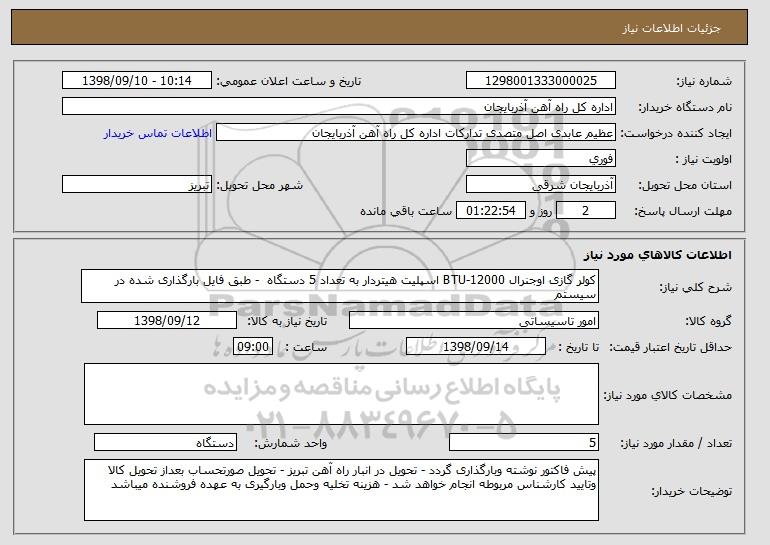The width and height of the screenshot is (770, 545).
Task: Click the need date field 1398/09/12
Action: tap(167, 321)
